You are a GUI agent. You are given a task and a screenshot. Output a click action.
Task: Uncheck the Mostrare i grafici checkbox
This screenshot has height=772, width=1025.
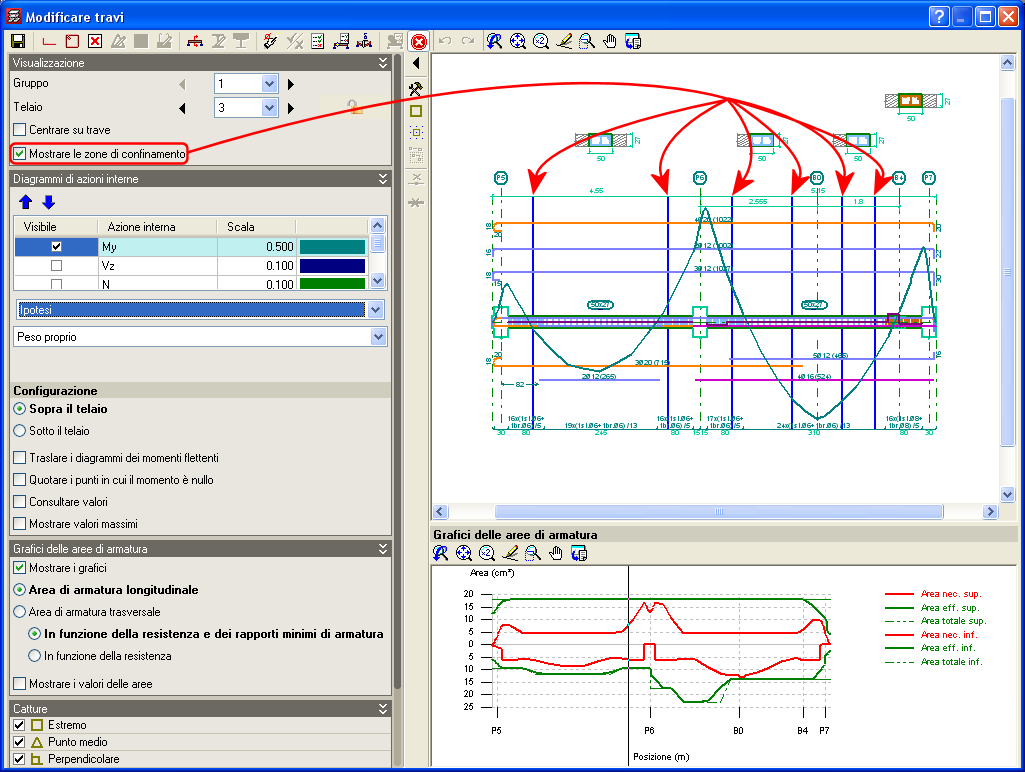(20, 567)
